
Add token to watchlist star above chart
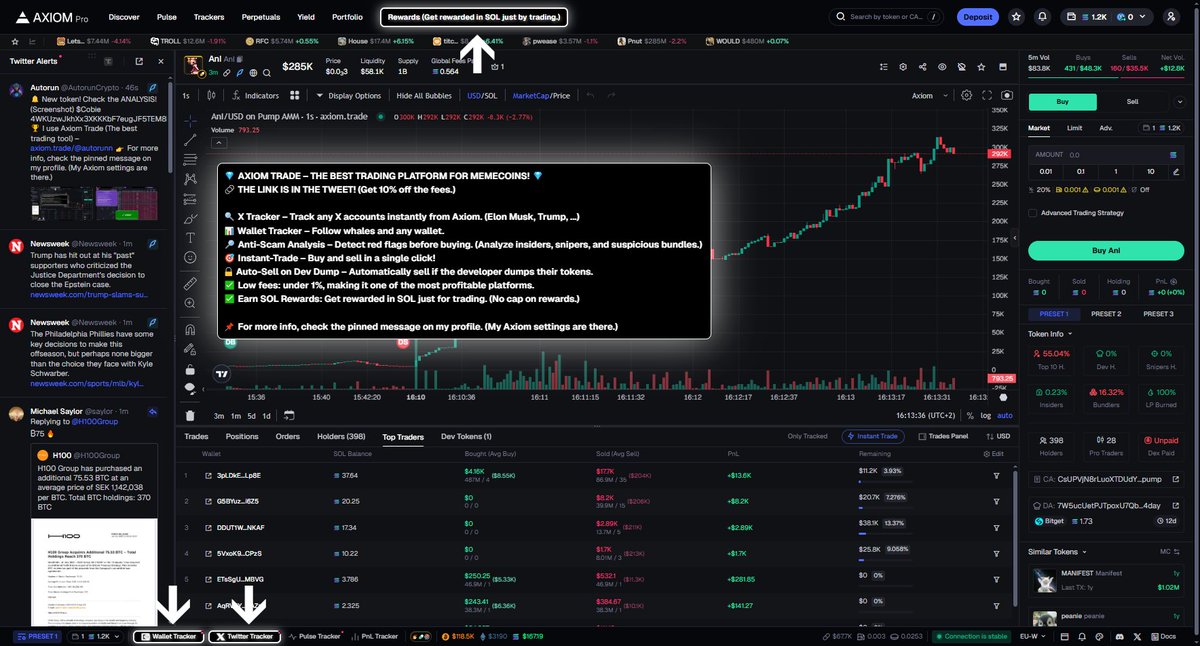tap(981, 67)
